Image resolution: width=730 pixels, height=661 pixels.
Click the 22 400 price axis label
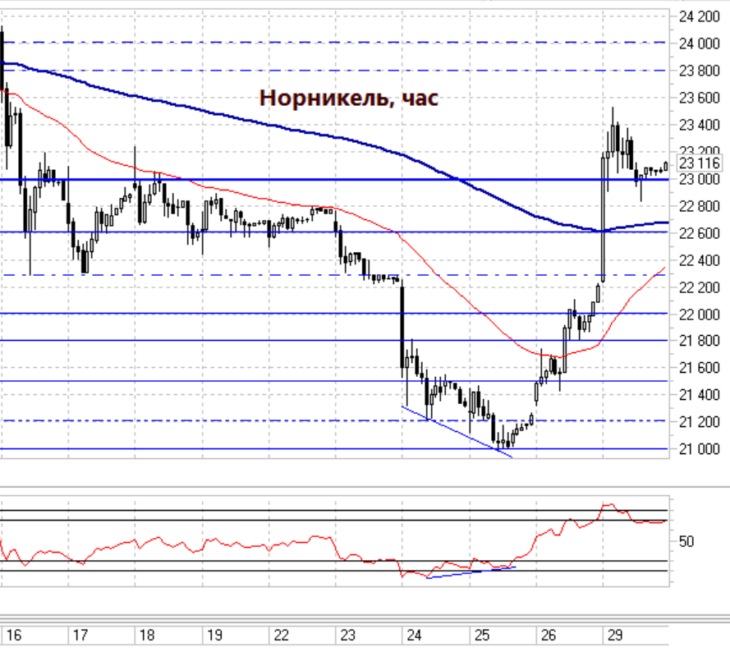coord(699,261)
